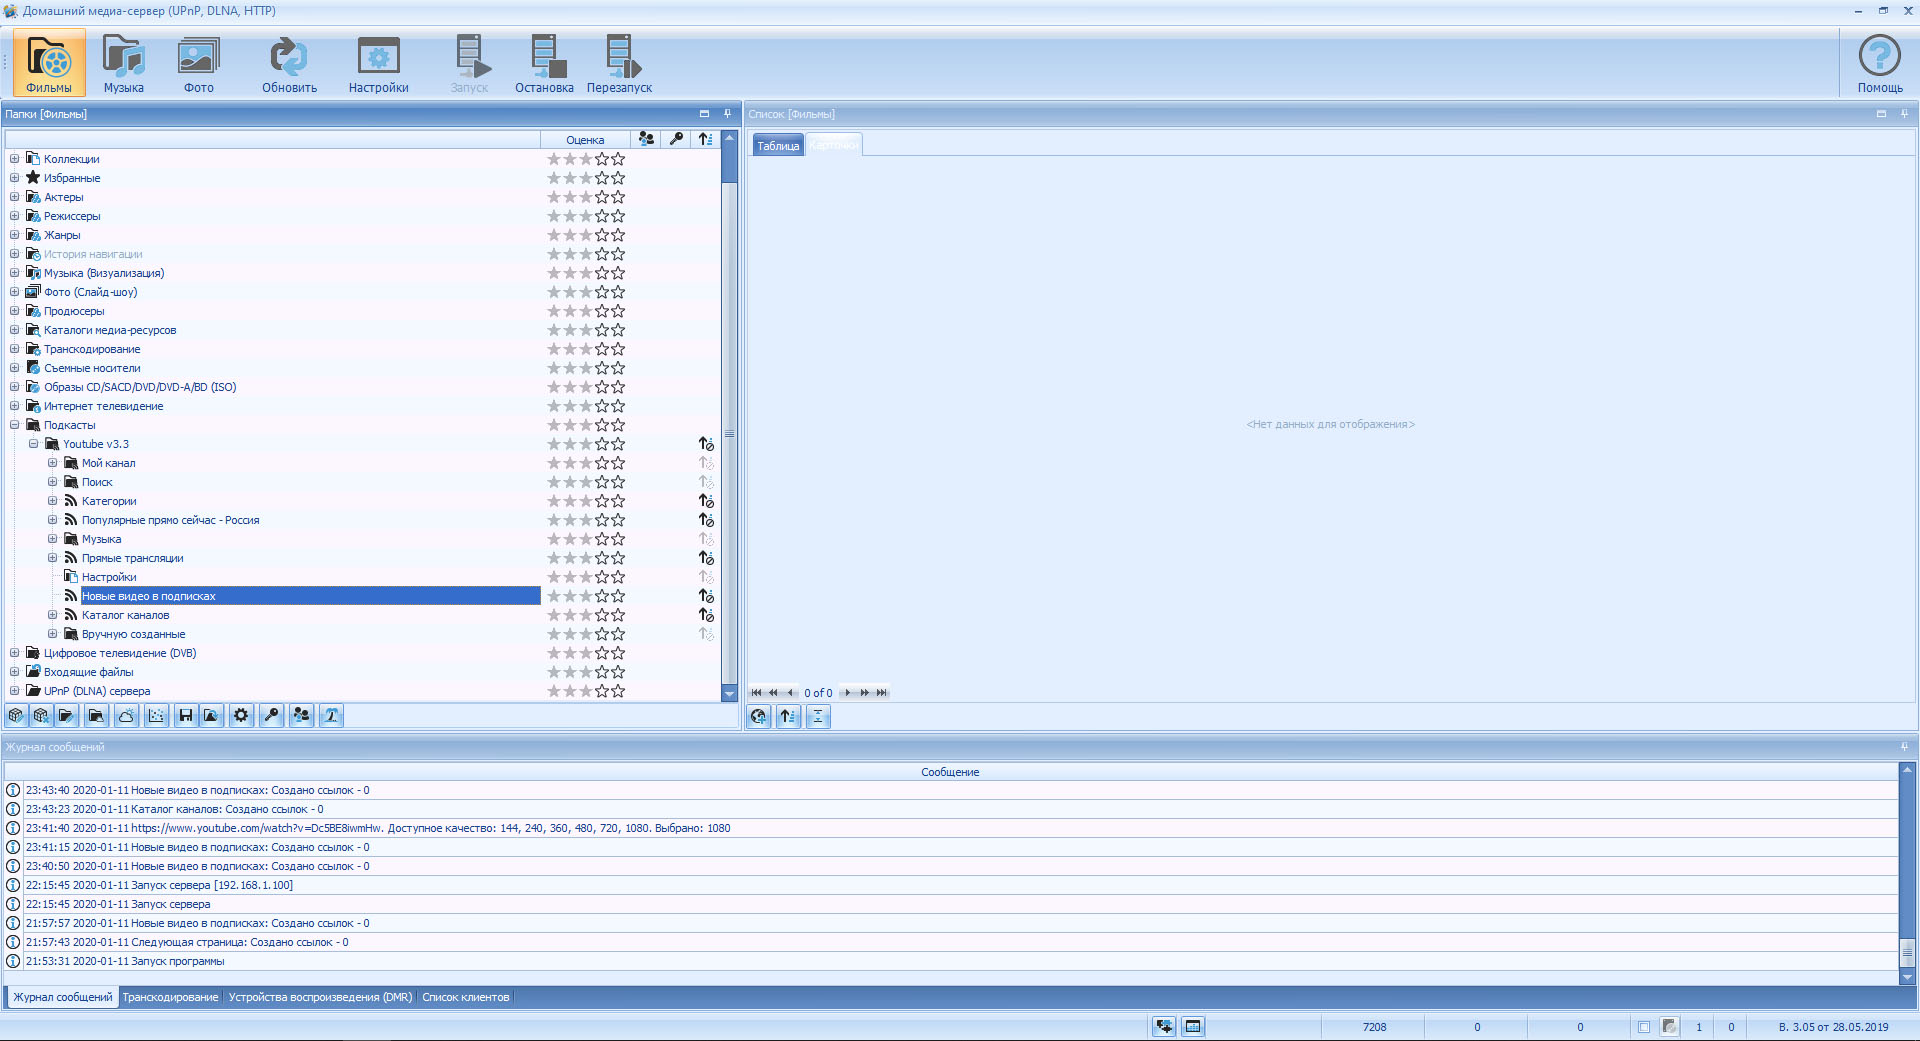Select the Прямые трансляции tree item

(132, 558)
